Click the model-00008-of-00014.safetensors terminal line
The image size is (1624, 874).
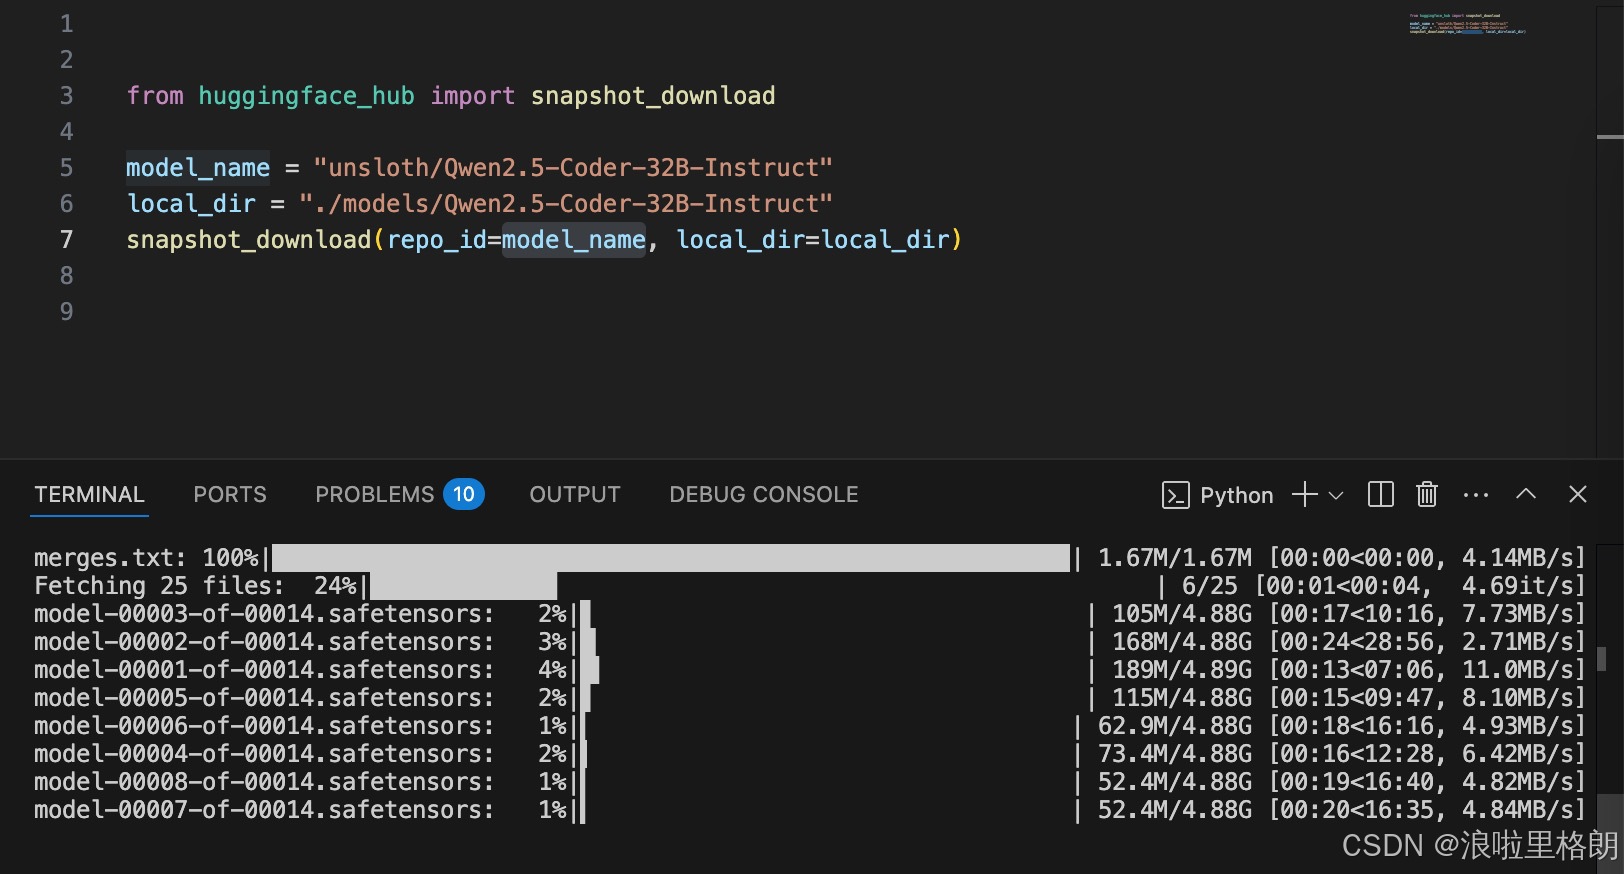pyautogui.click(x=809, y=782)
